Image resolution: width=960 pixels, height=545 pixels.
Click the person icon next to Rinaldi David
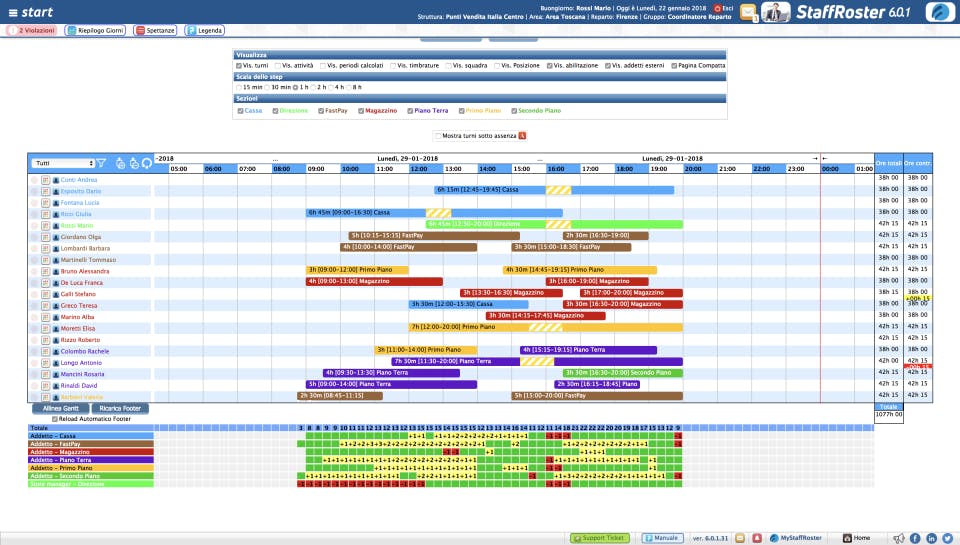[56, 386]
